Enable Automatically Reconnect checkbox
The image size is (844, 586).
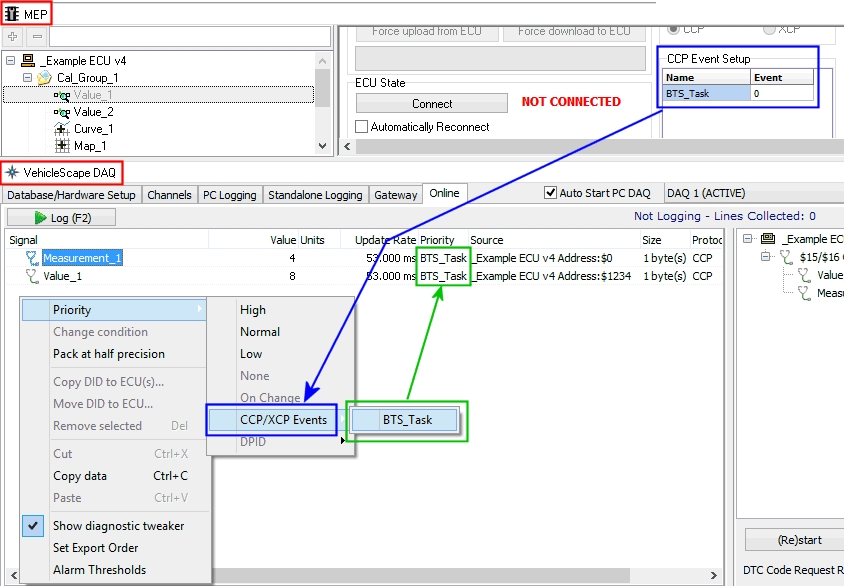click(x=362, y=127)
